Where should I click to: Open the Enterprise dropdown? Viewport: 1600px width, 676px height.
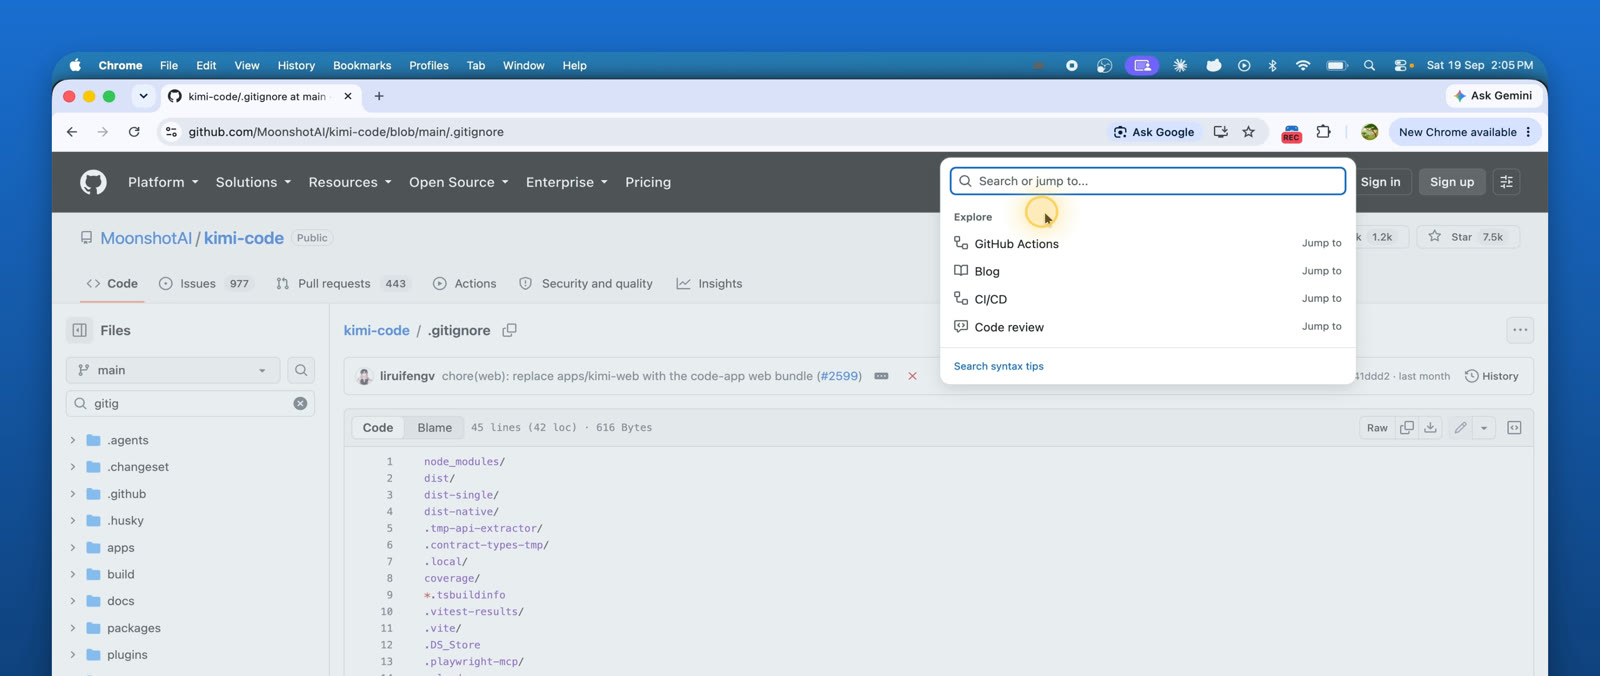567,182
